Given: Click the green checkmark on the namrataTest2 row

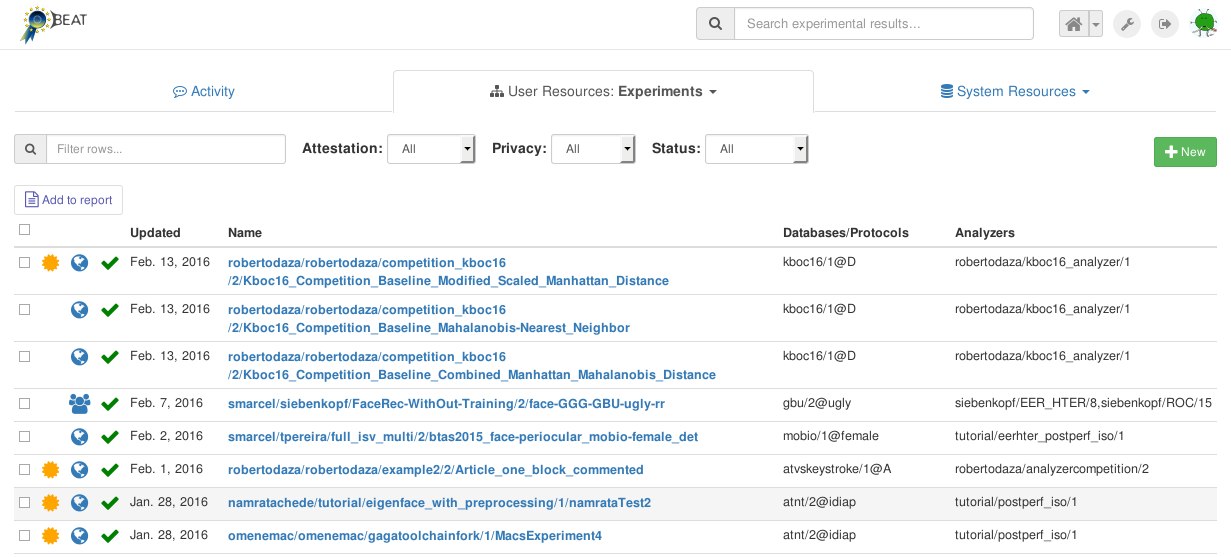Looking at the screenshot, I should click(110, 502).
